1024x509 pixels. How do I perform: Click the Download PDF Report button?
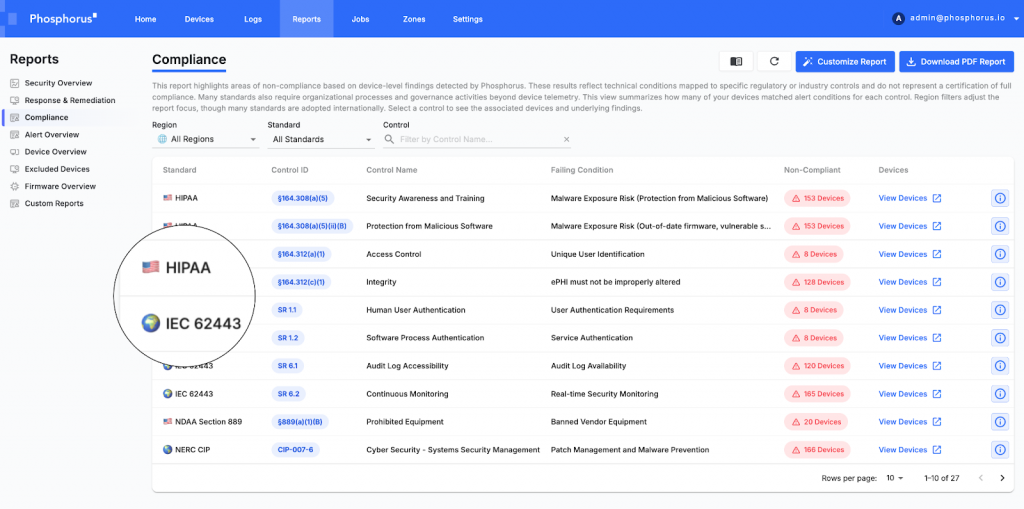tap(956, 62)
